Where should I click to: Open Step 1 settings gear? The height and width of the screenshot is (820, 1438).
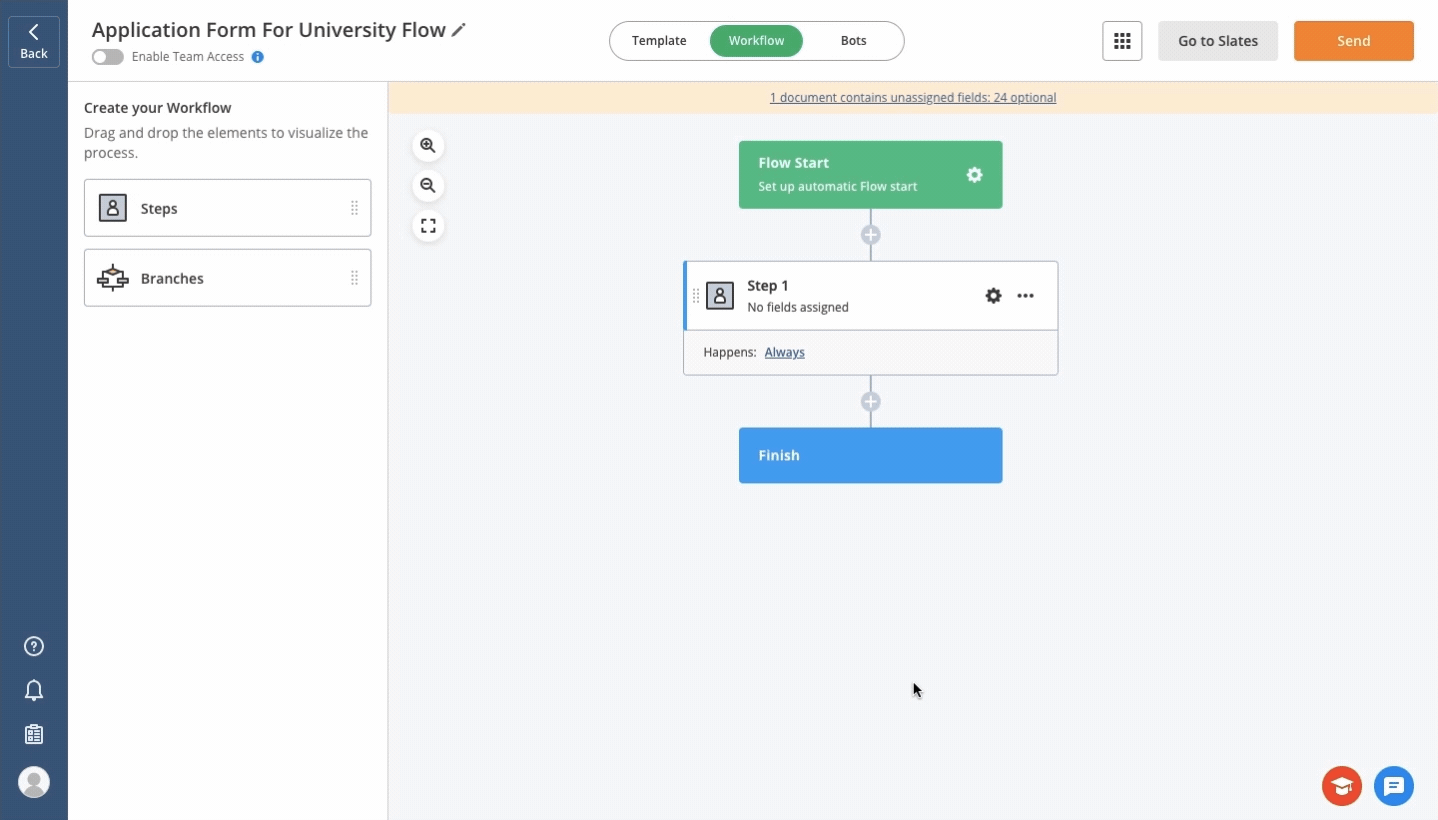pyautogui.click(x=993, y=296)
